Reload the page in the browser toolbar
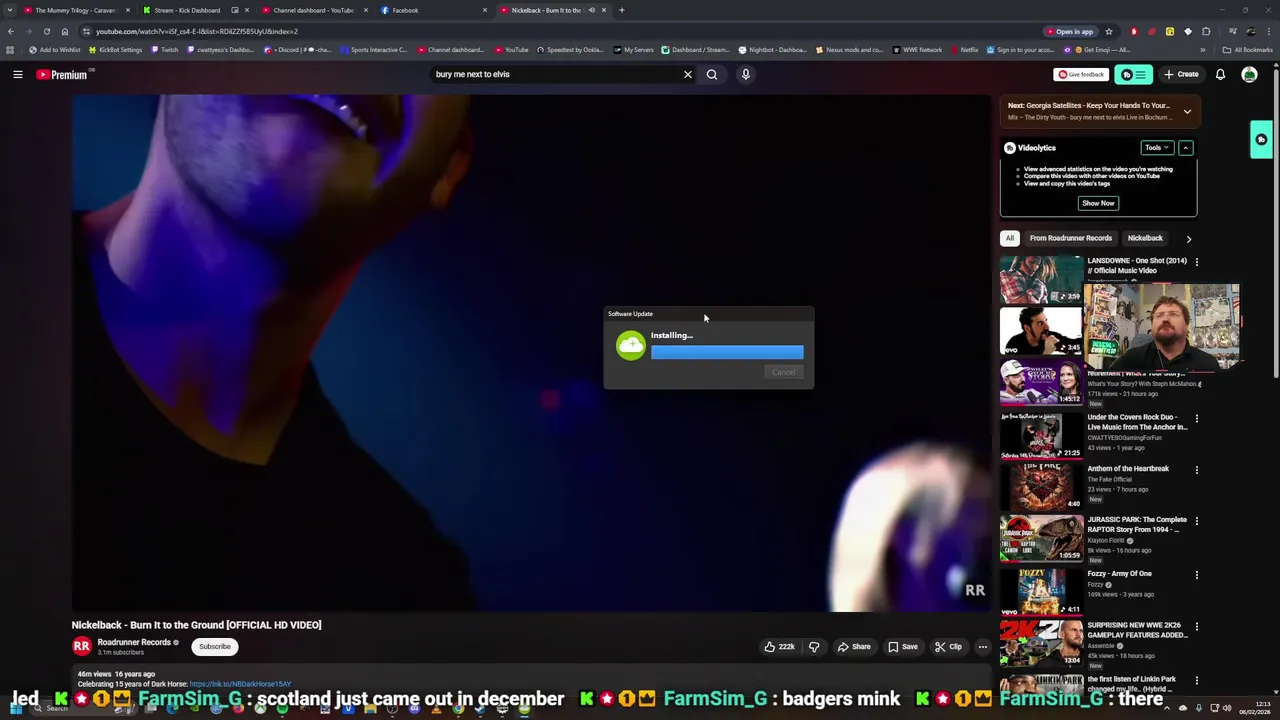Screen dimensions: 1280x720 point(46,31)
